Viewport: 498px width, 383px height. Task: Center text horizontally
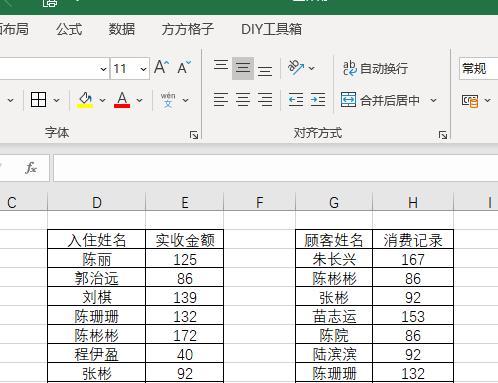(x=243, y=100)
